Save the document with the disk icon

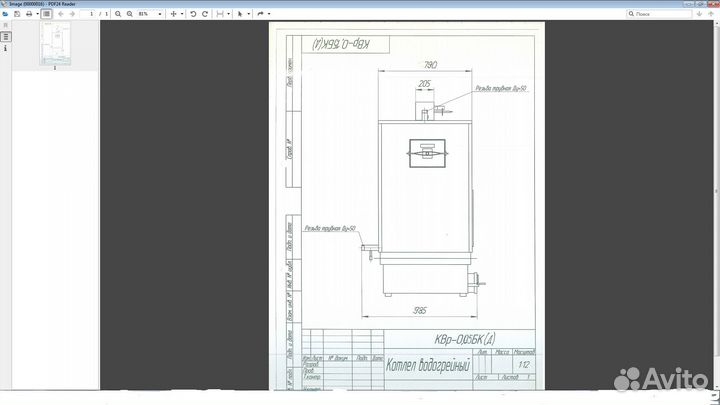pos(15,14)
